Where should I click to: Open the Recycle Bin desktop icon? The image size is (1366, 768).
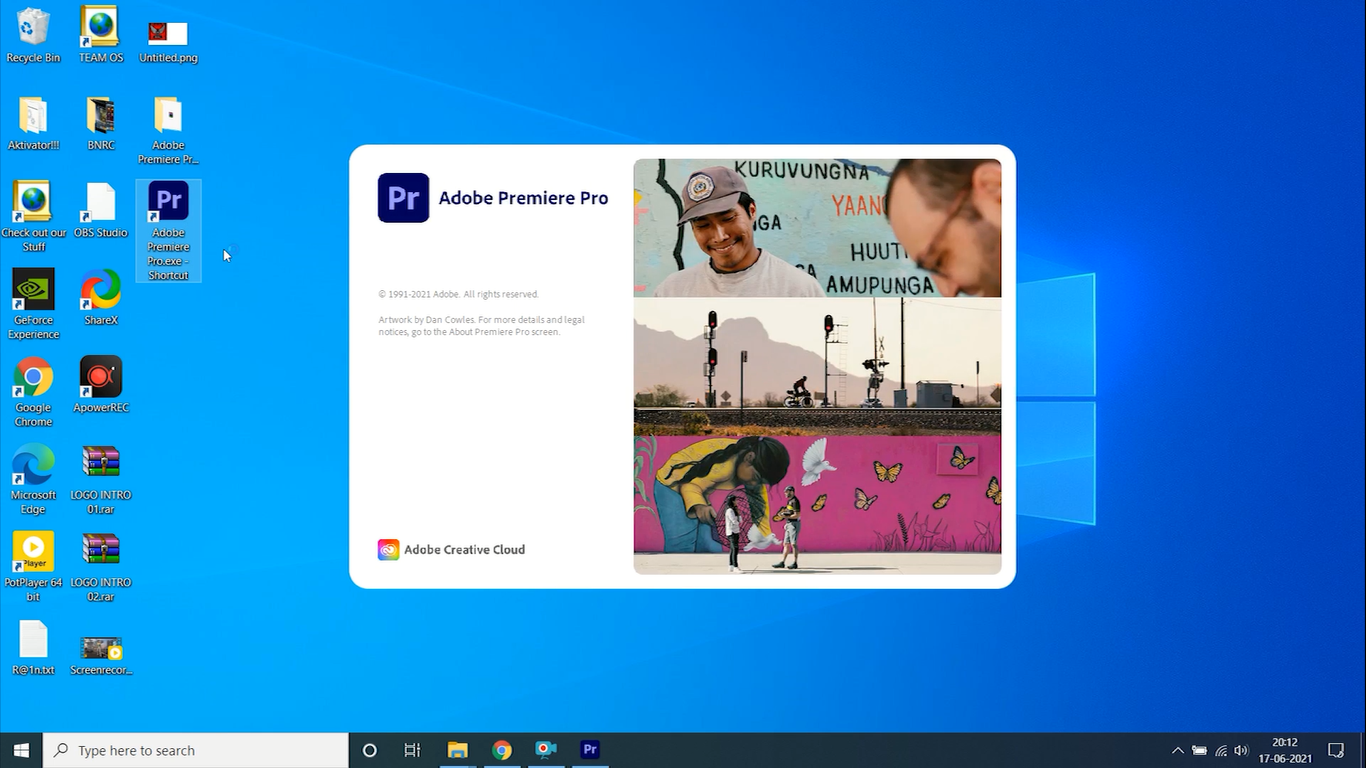[33, 35]
